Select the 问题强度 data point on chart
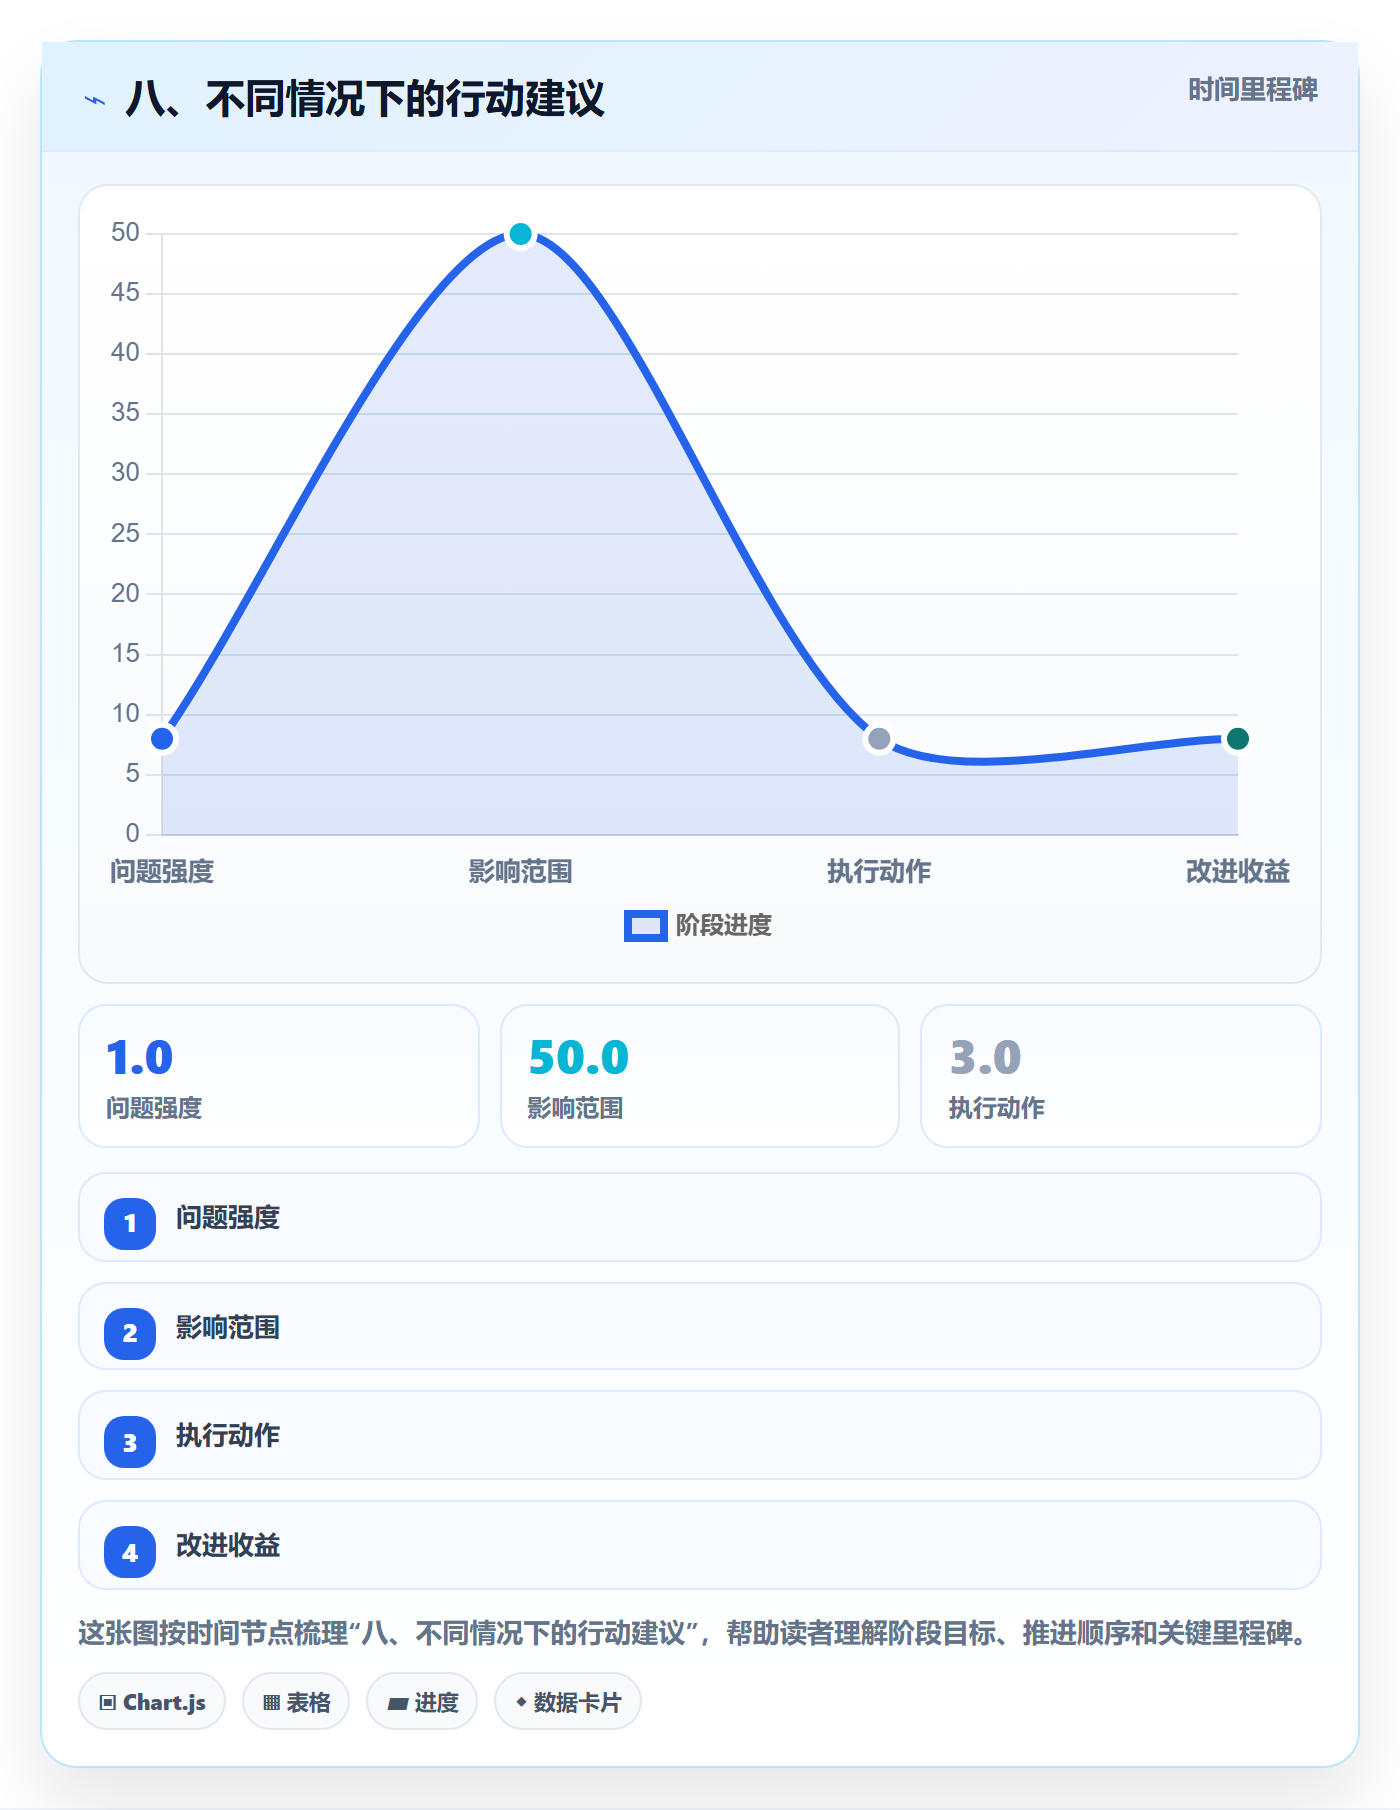This screenshot has width=1400, height=1810. point(162,739)
